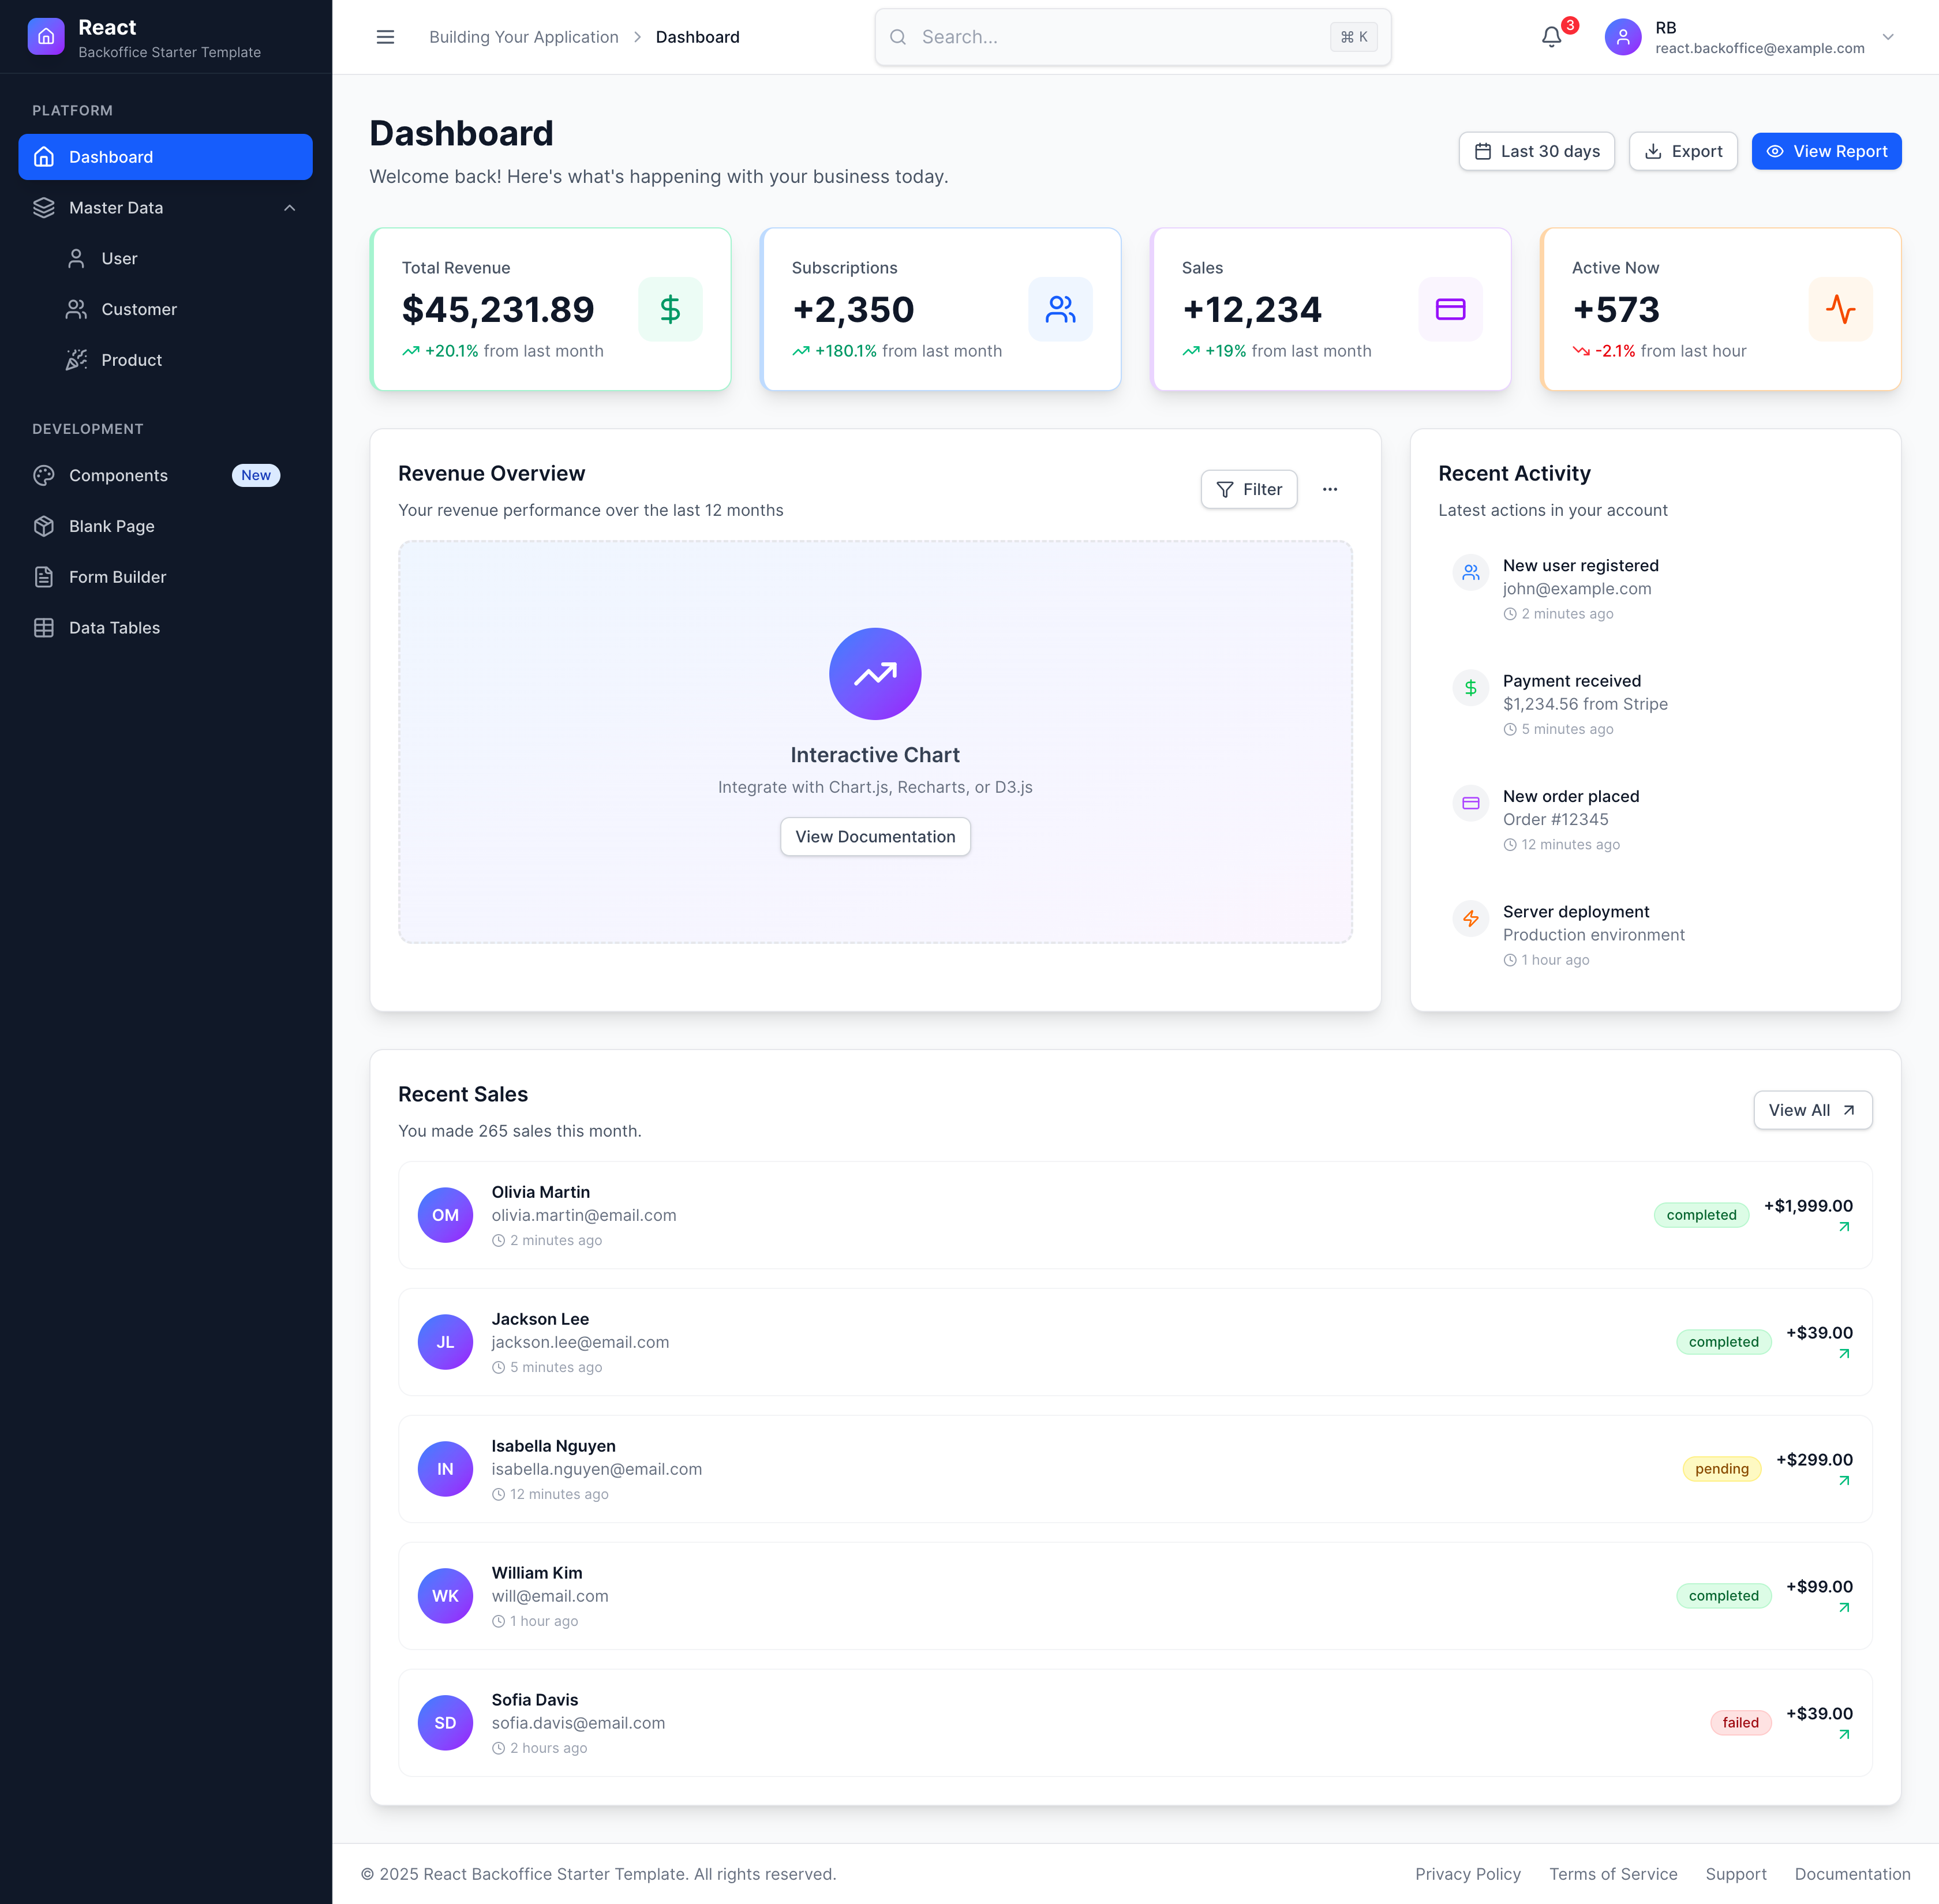Click Isabella Nguyen's IN avatar

click(x=445, y=1469)
